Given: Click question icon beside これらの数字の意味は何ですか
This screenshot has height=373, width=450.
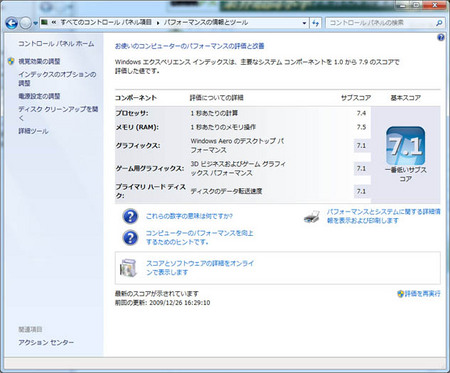Looking at the screenshot, I should point(130,216).
